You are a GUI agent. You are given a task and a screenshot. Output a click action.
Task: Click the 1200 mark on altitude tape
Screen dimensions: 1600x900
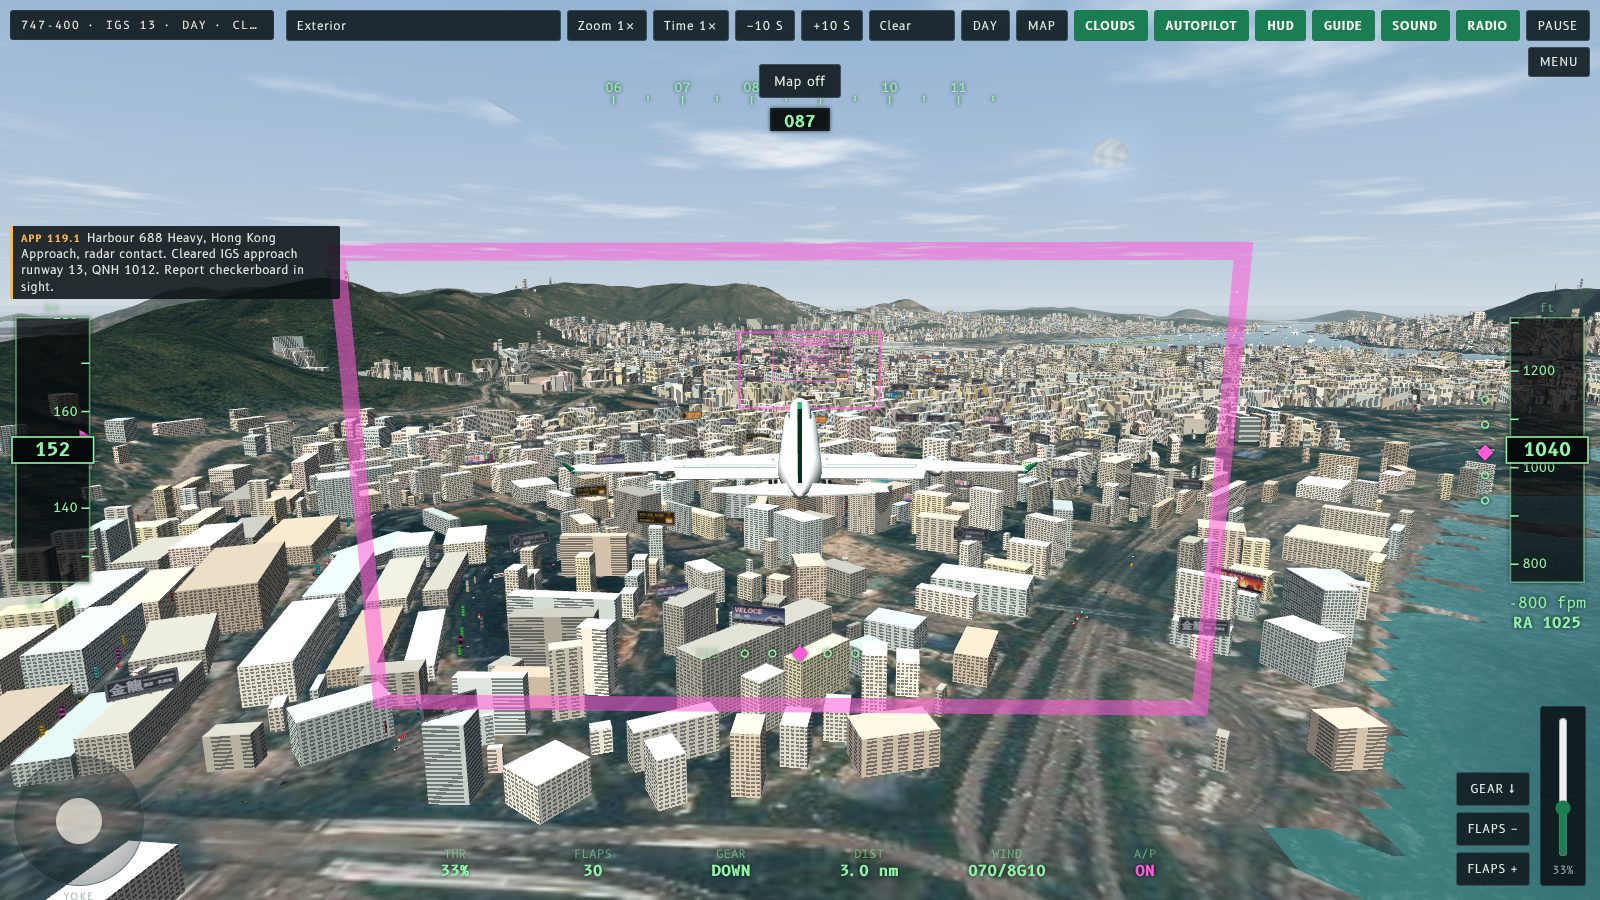click(x=1539, y=370)
